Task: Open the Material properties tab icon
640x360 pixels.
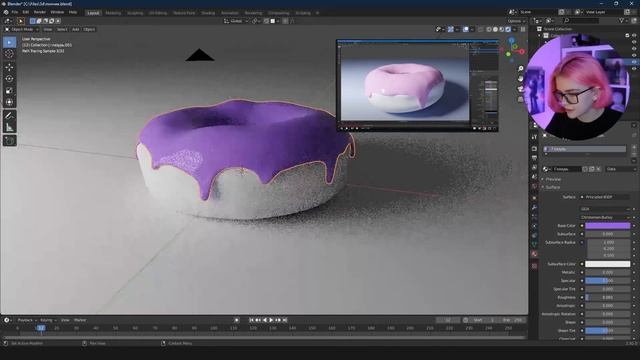Action: (x=534, y=254)
